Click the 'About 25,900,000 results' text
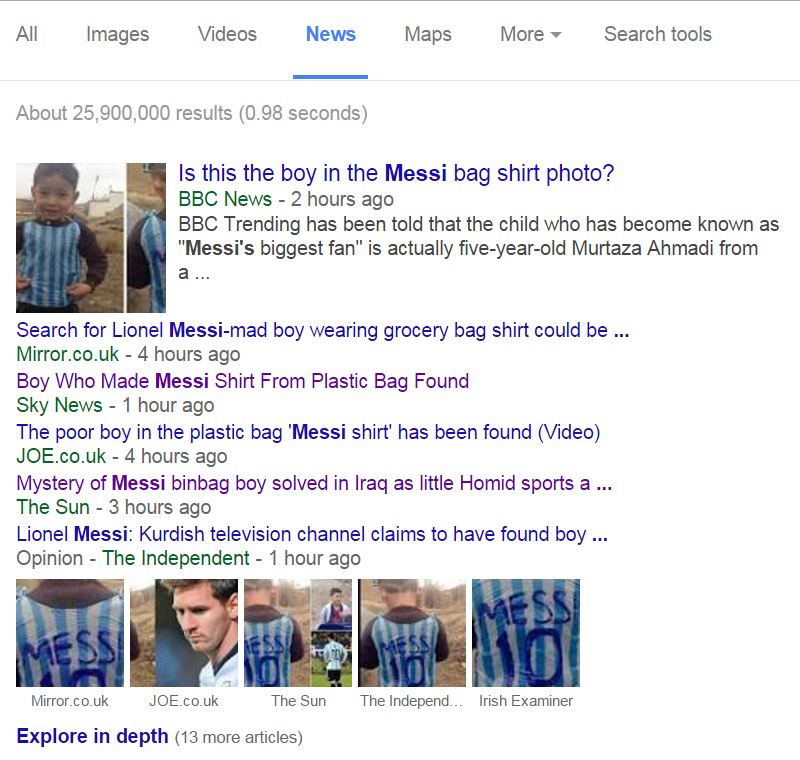The width and height of the screenshot is (800, 760). coord(191,113)
